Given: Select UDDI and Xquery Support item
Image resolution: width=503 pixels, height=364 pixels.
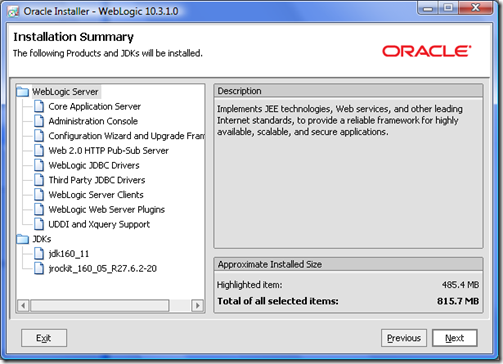Looking at the screenshot, I should [x=99, y=224].
